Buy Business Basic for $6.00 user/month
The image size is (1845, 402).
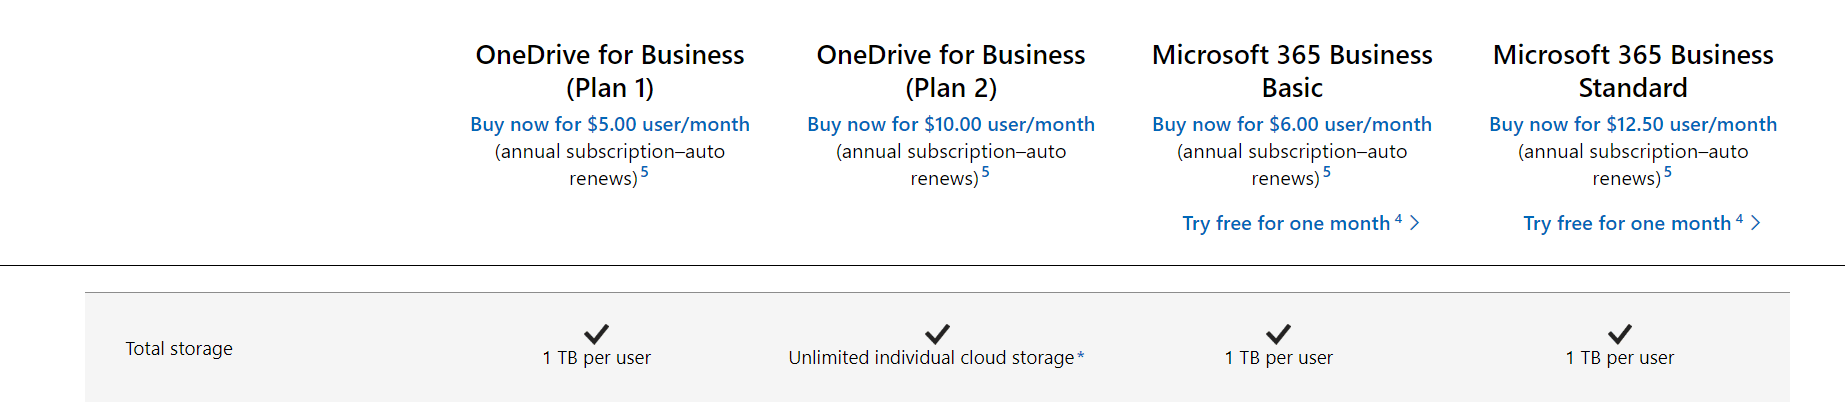[1292, 124]
